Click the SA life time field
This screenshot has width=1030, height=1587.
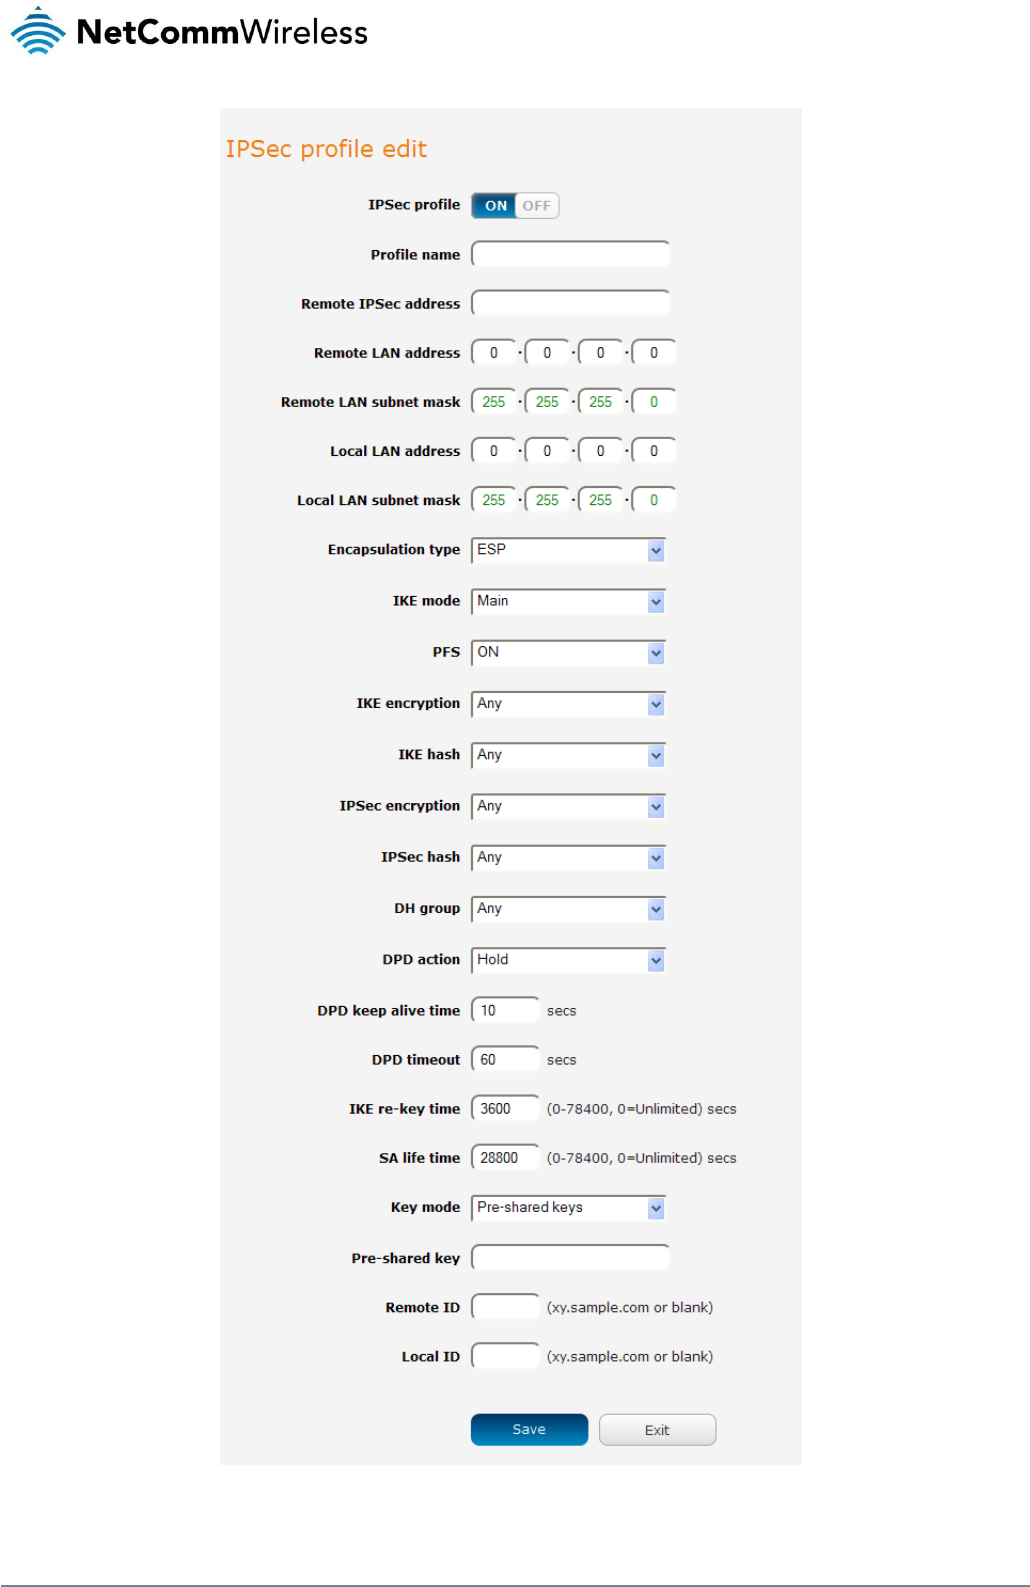[x=505, y=1158]
